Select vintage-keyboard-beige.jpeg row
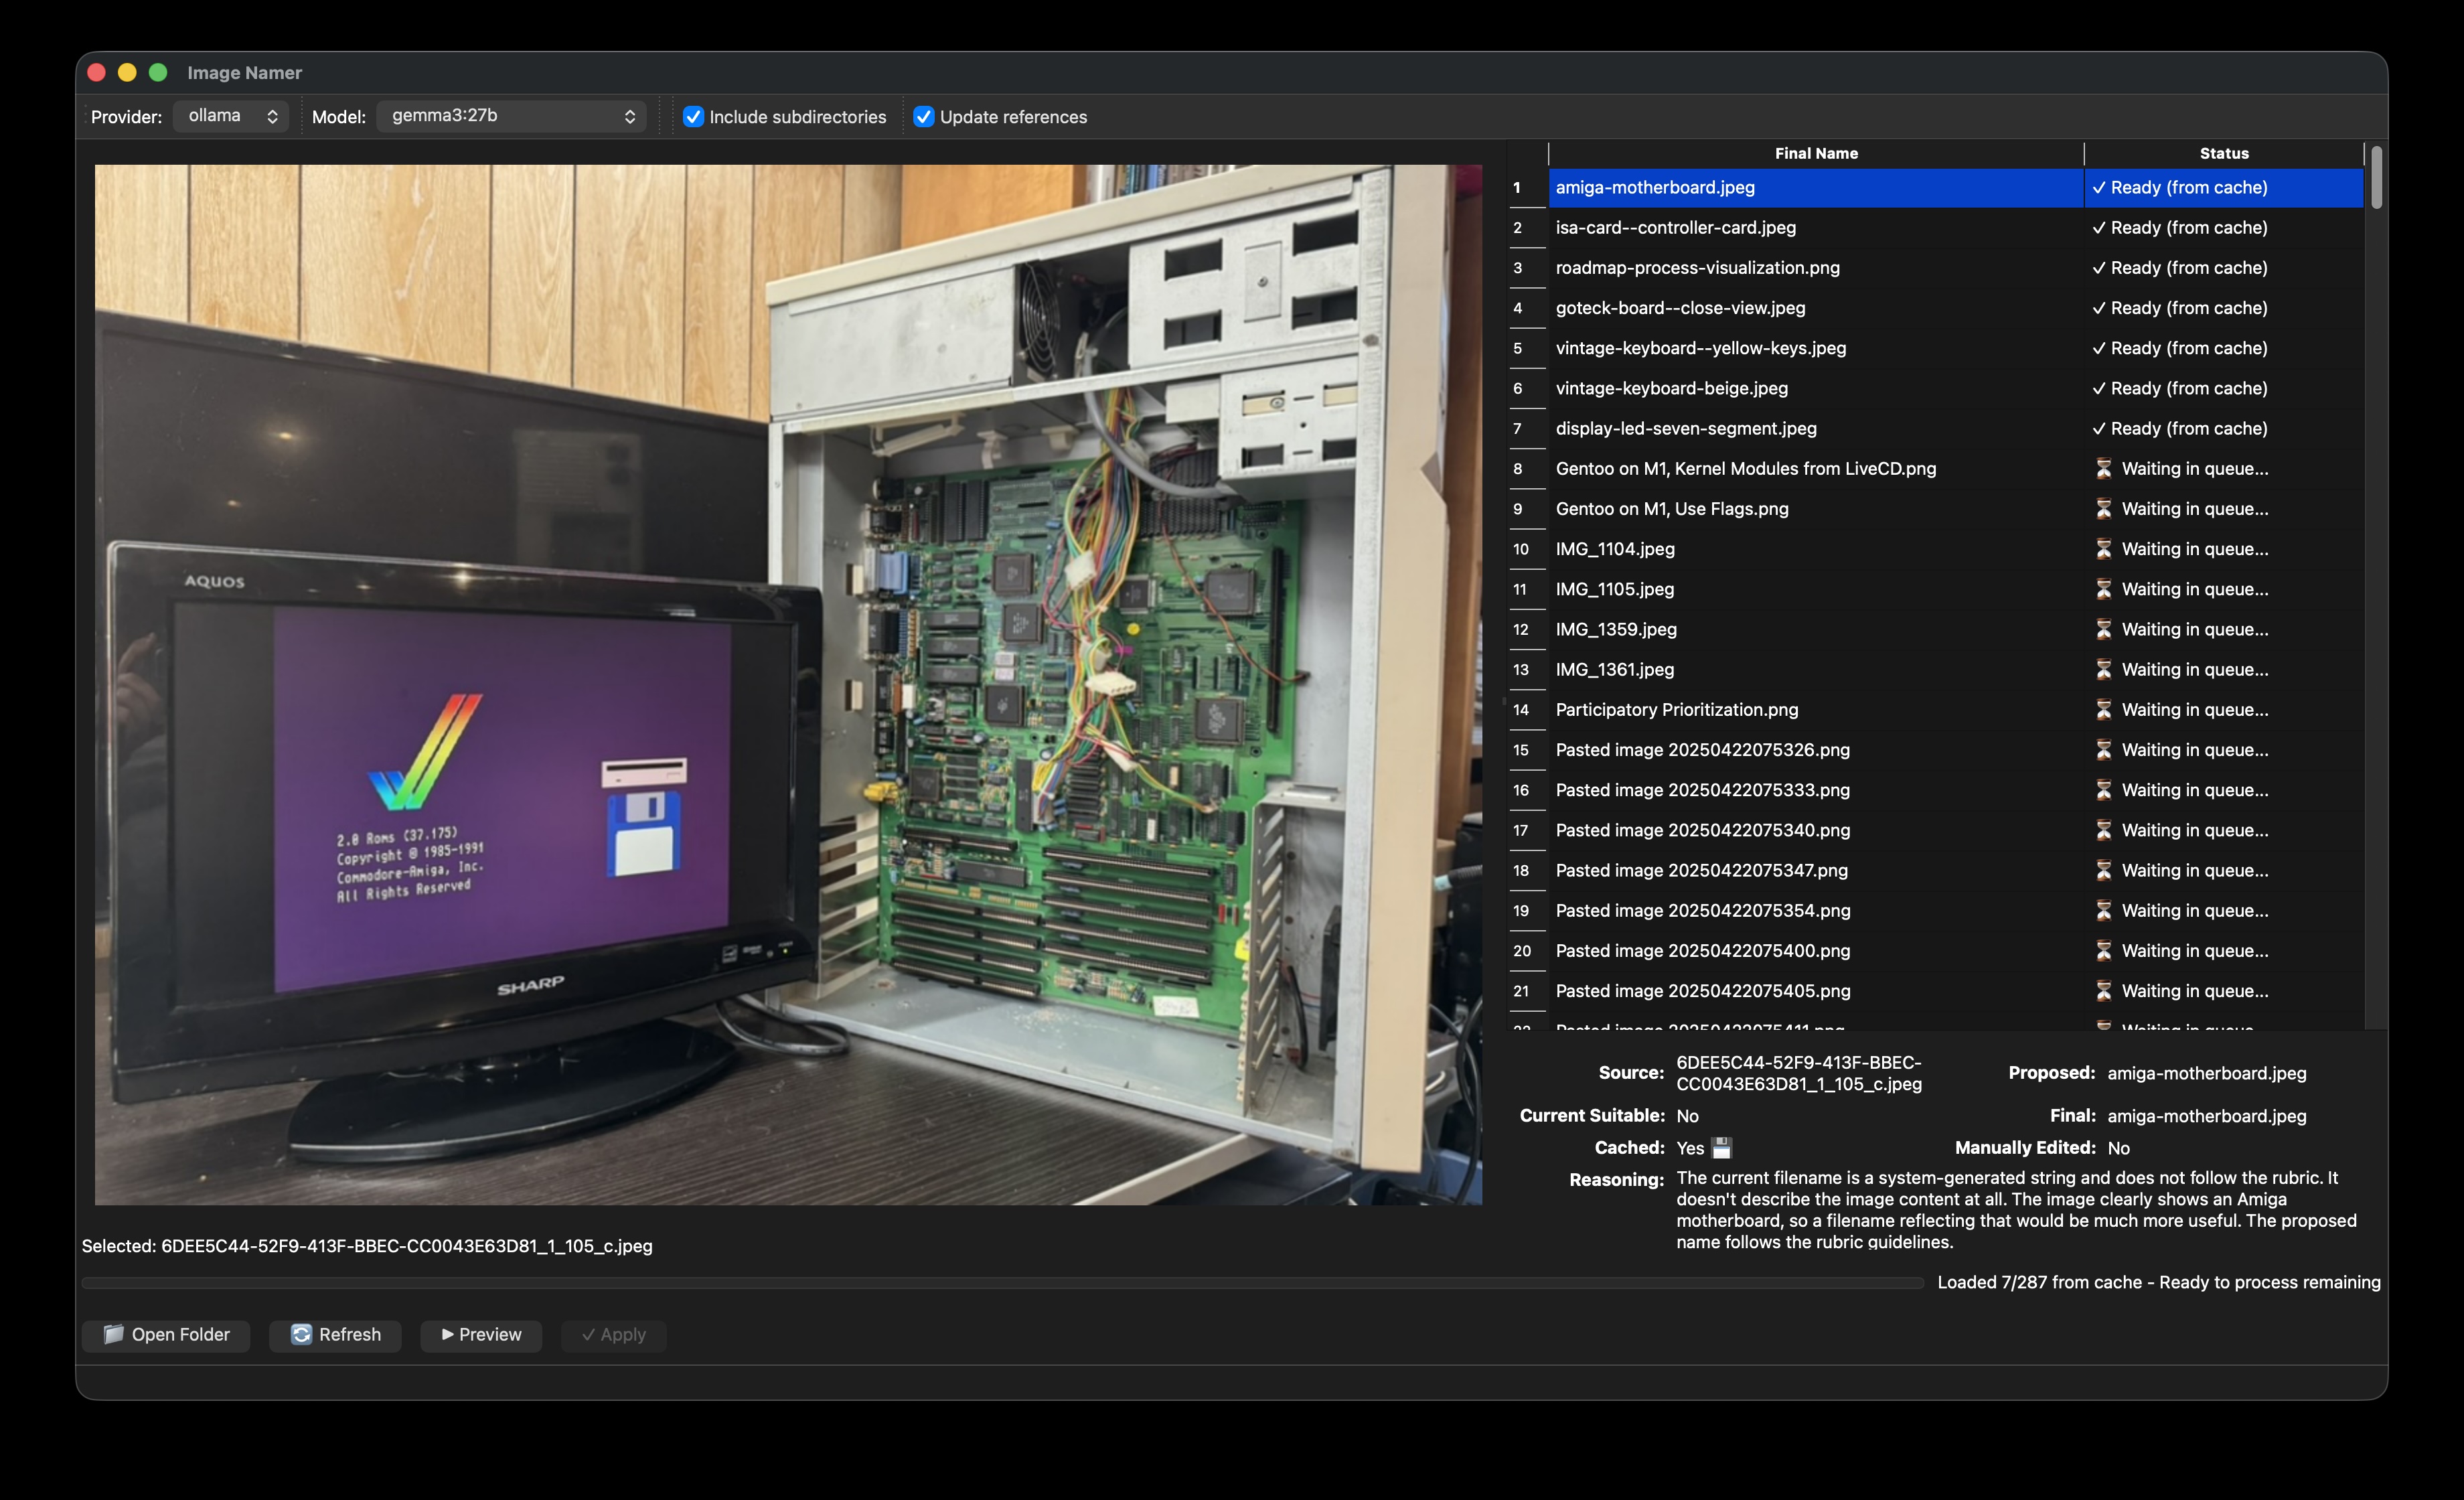The image size is (2464, 1500). pyautogui.click(x=1936, y=388)
